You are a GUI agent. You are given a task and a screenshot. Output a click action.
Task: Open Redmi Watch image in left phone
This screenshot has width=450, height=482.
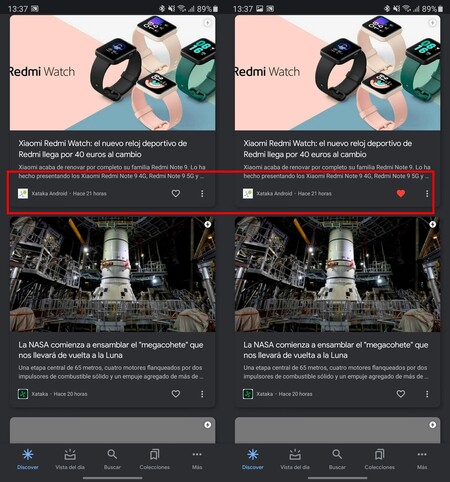(112, 73)
